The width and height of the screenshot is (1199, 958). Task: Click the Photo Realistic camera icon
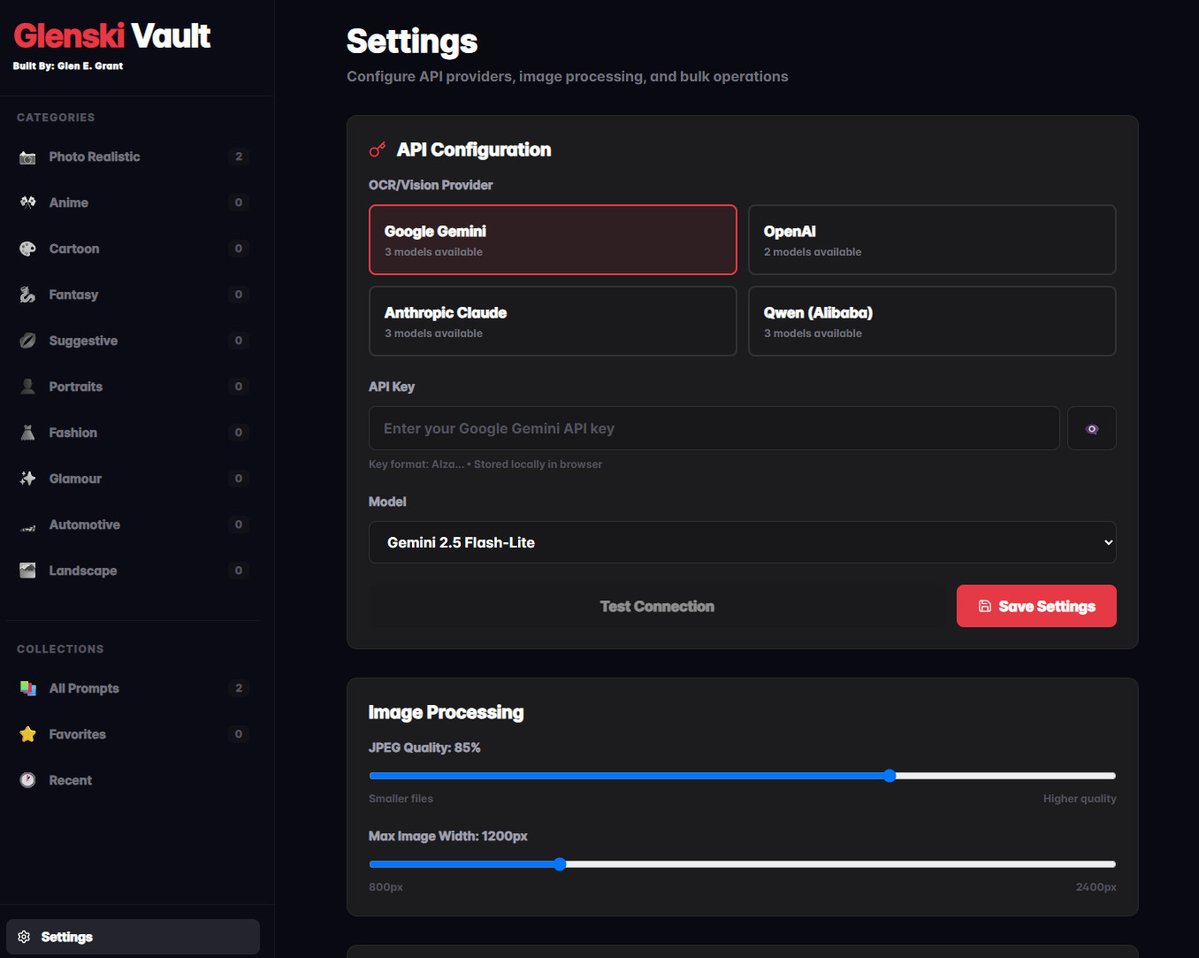coord(28,158)
